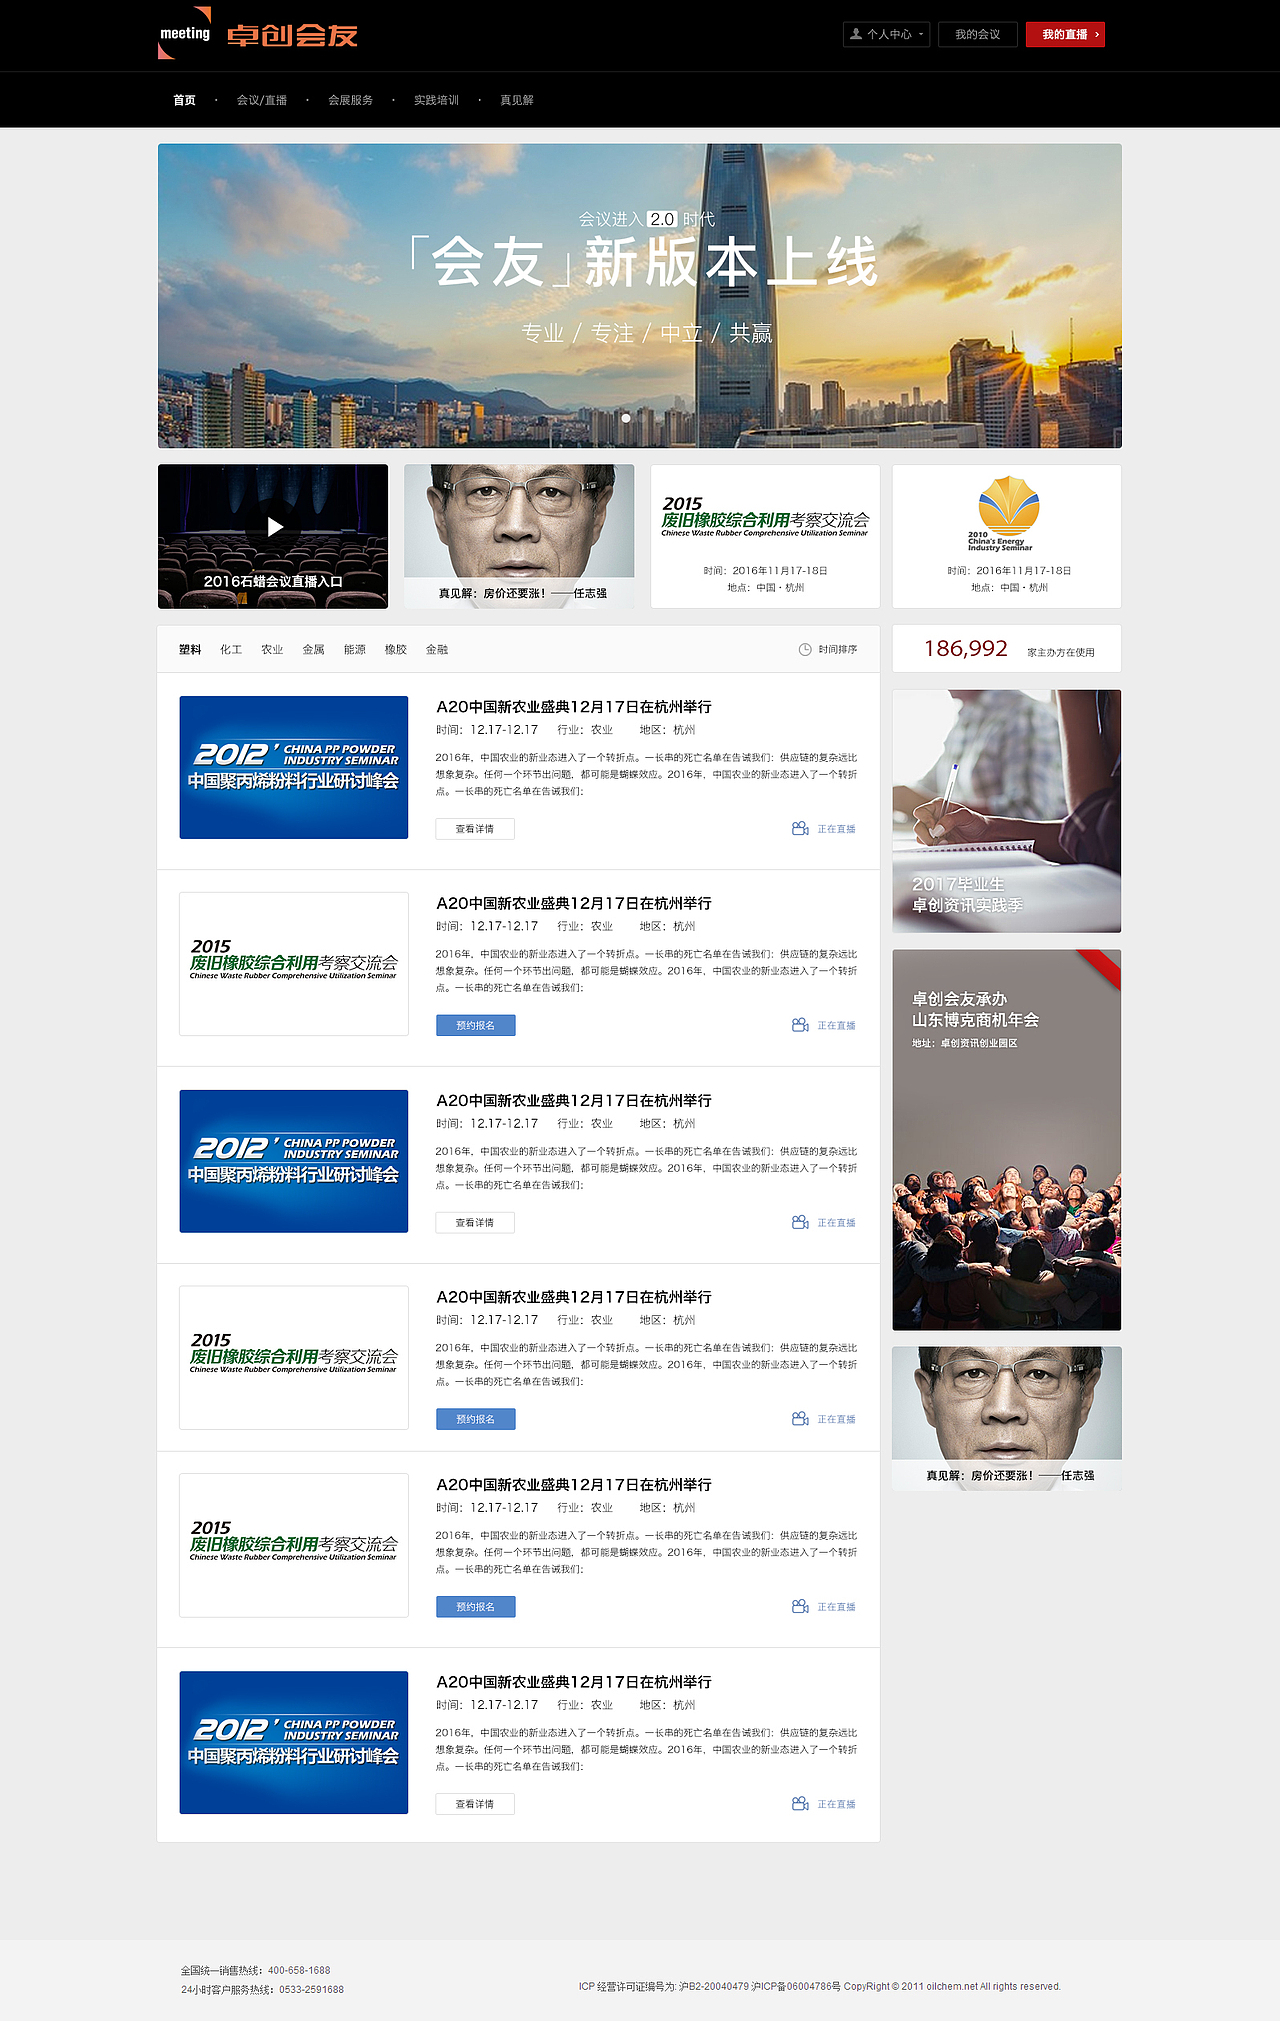This screenshot has height=2021, width=1280.
Task: Click 预约报名 in the fifth listing
Action: click(x=476, y=1607)
